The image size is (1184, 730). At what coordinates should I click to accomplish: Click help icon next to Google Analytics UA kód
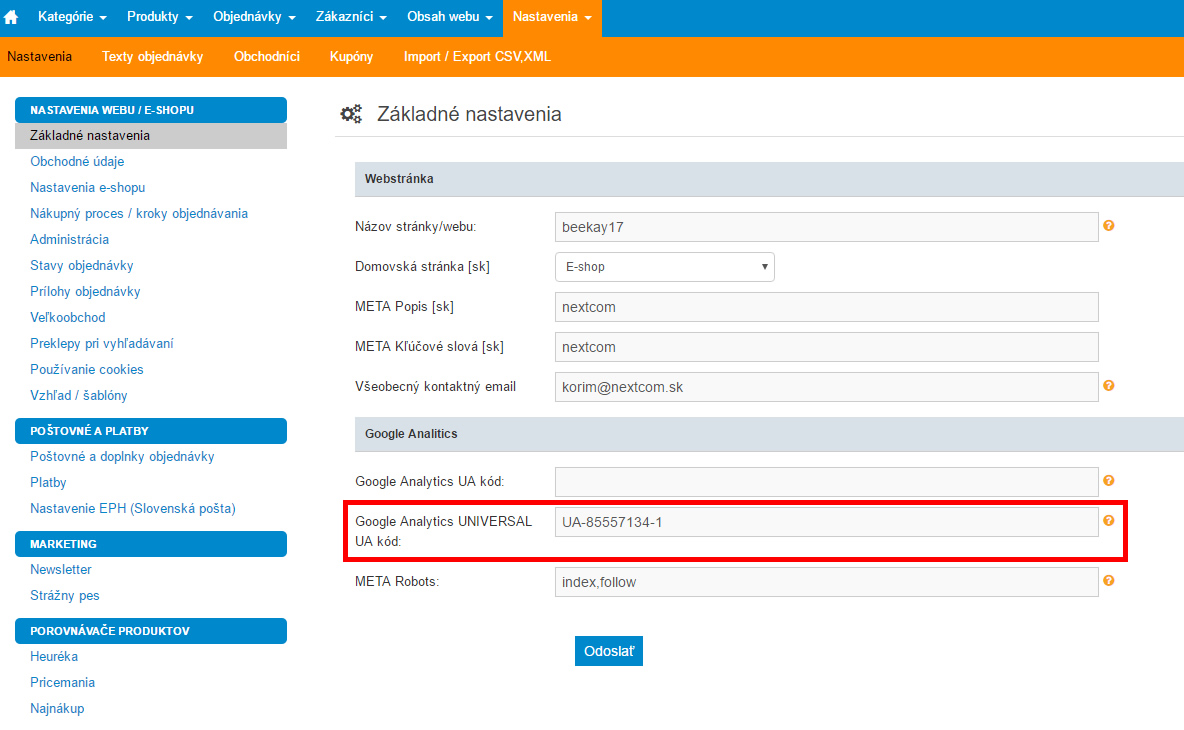[x=1108, y=480]
